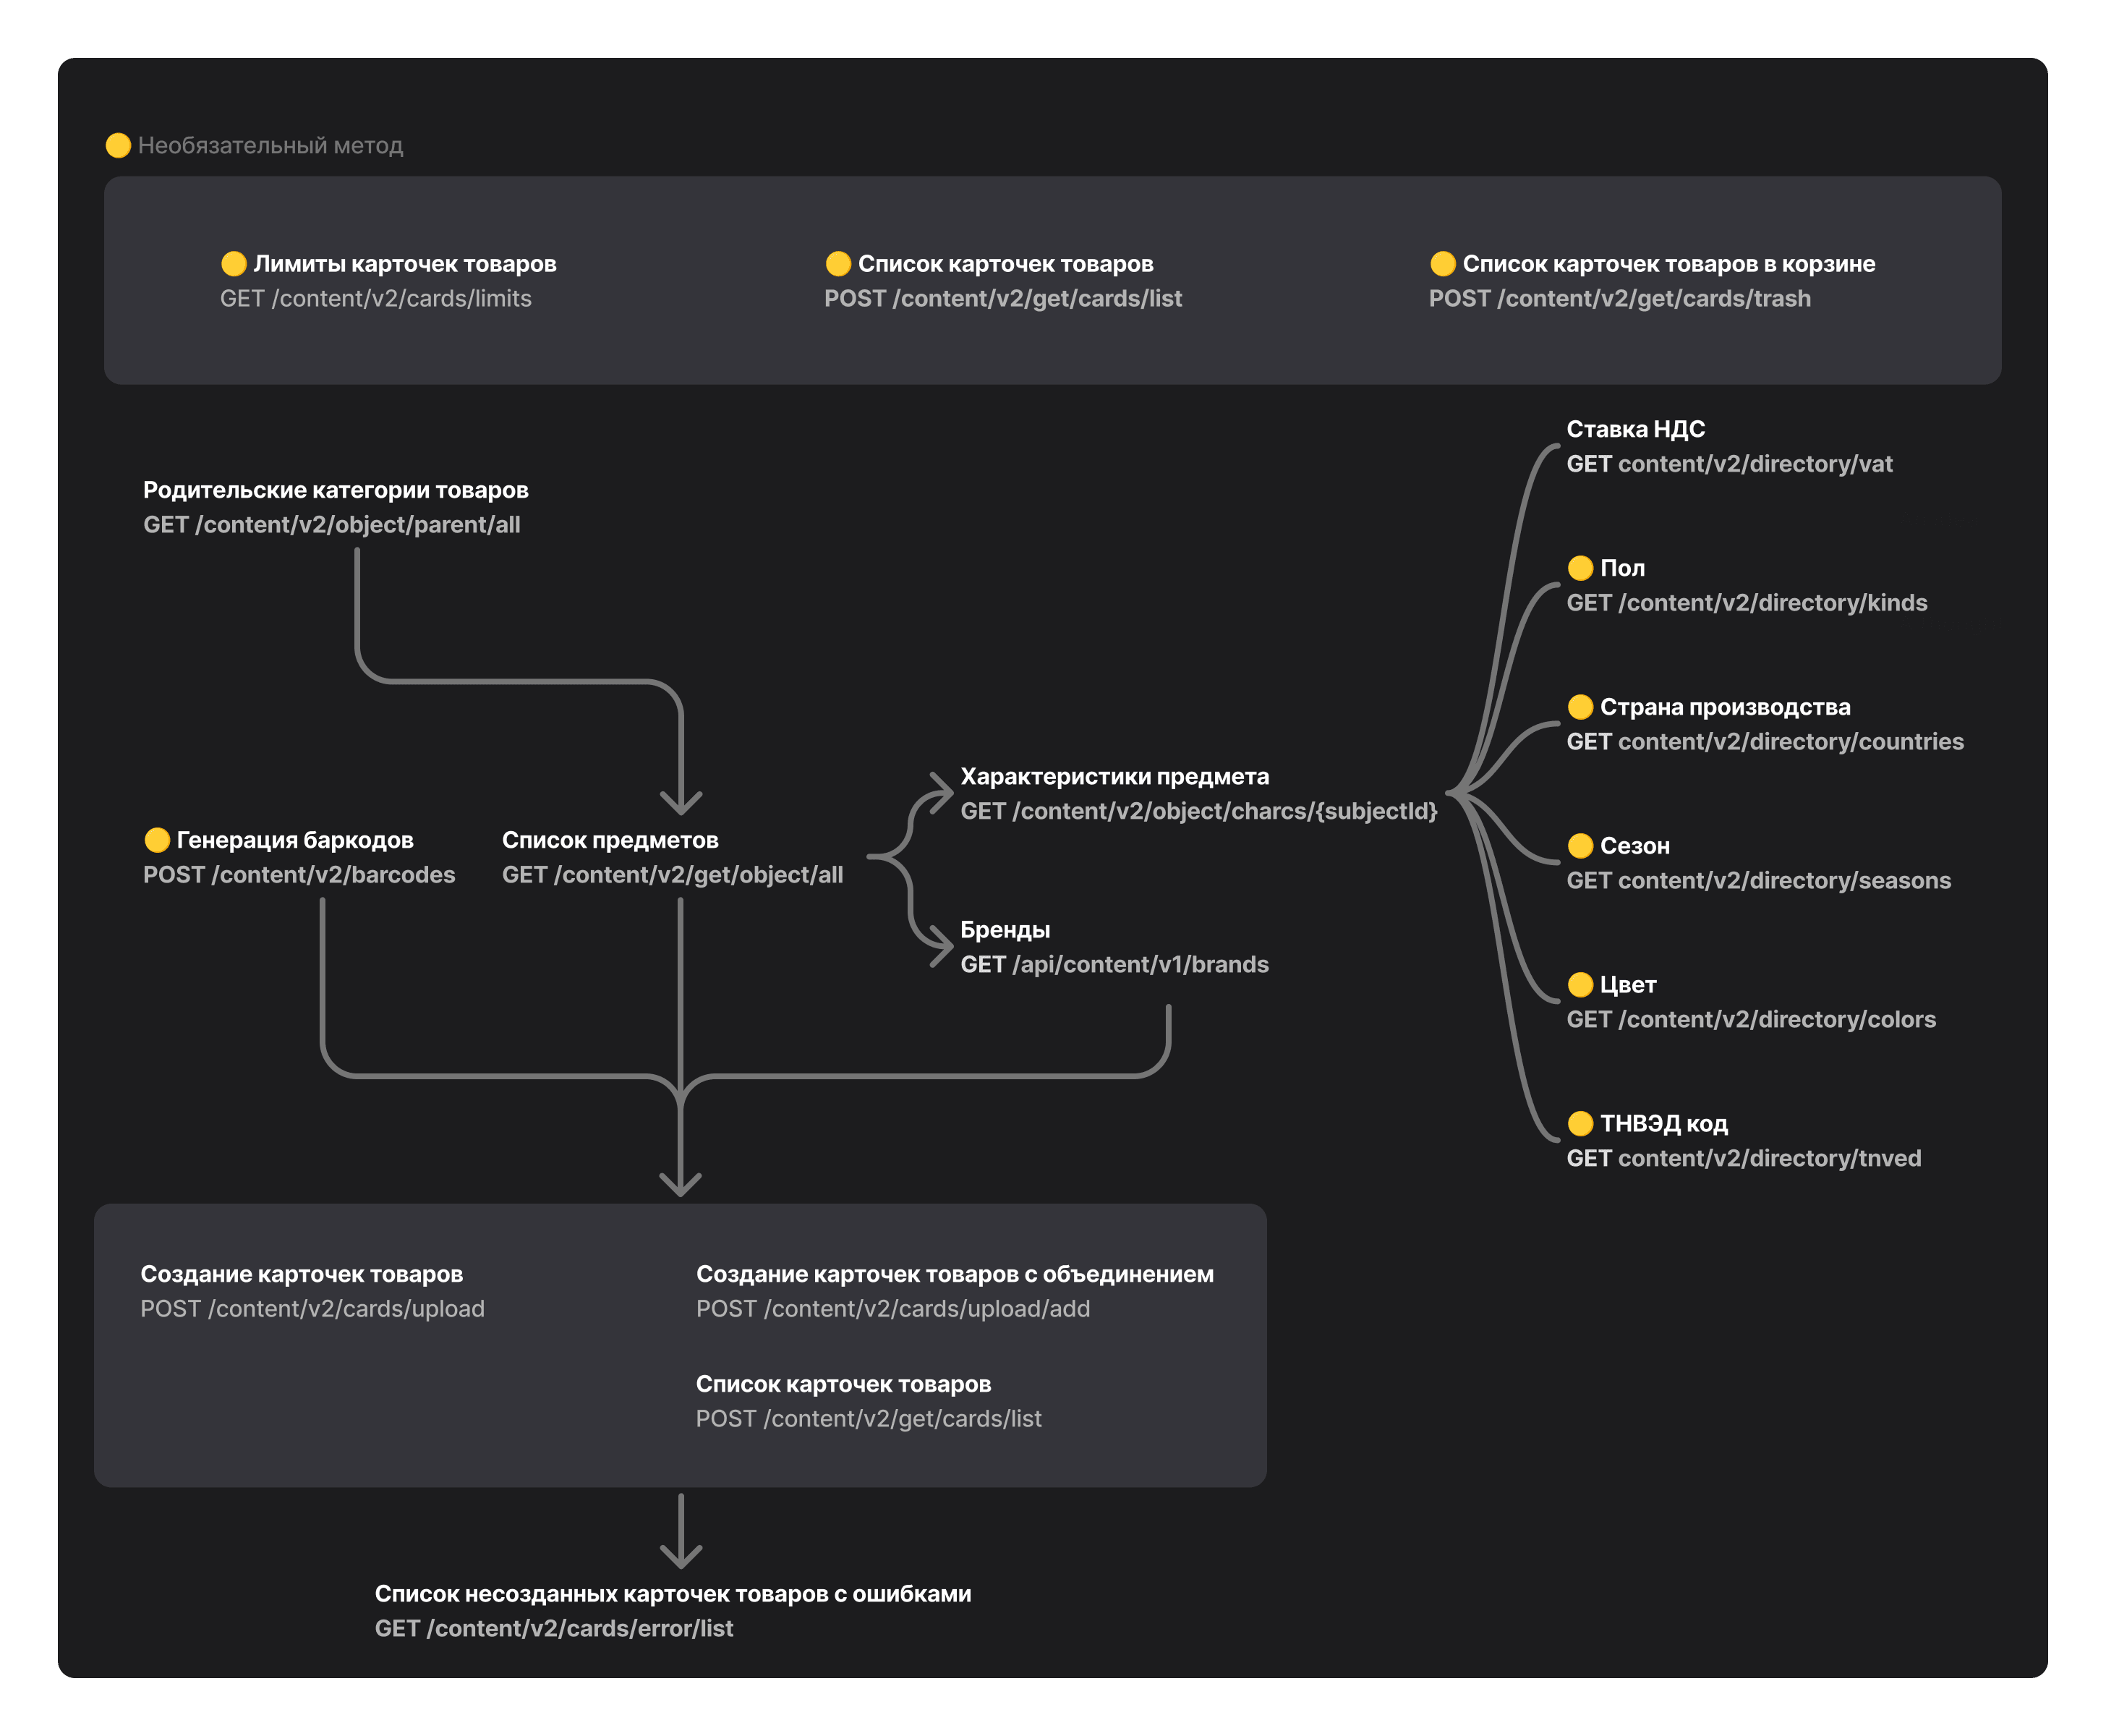Click Список предметов heading
2106x1736 pixels.
610,841
